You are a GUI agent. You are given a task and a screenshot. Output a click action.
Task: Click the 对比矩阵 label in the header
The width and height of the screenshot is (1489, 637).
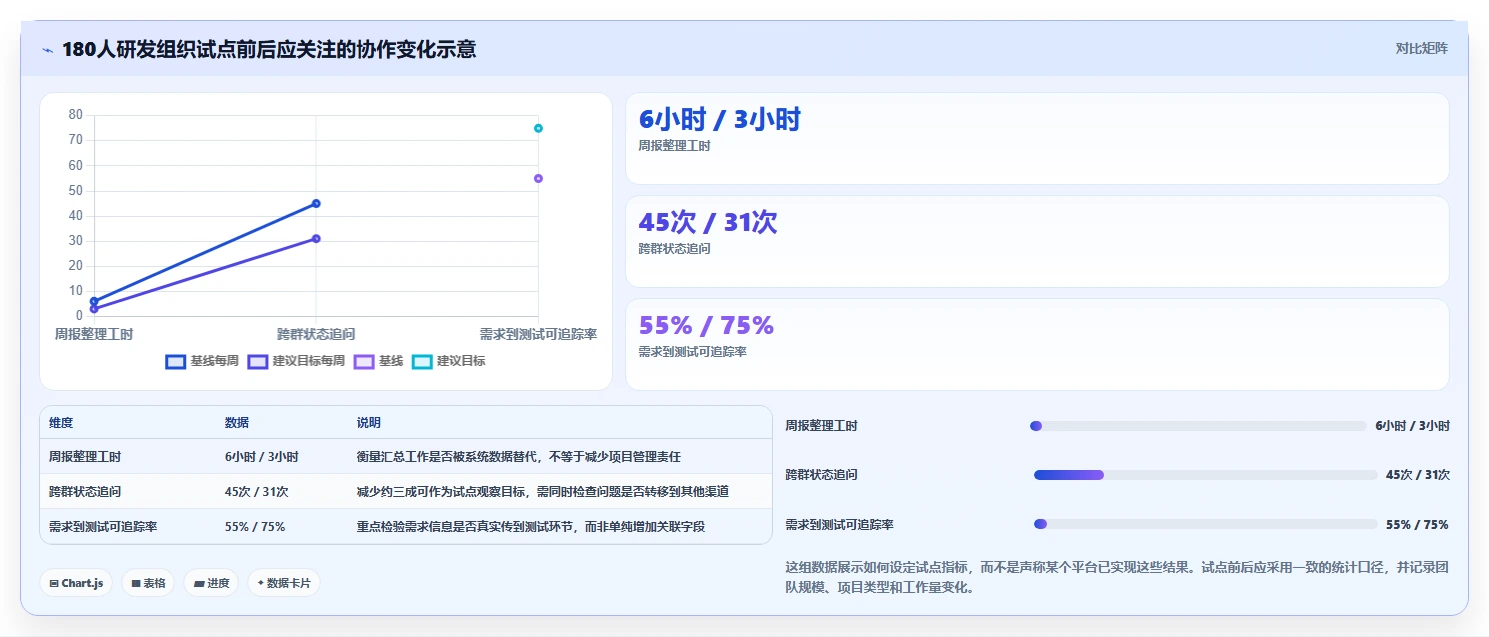point(1421,48)
